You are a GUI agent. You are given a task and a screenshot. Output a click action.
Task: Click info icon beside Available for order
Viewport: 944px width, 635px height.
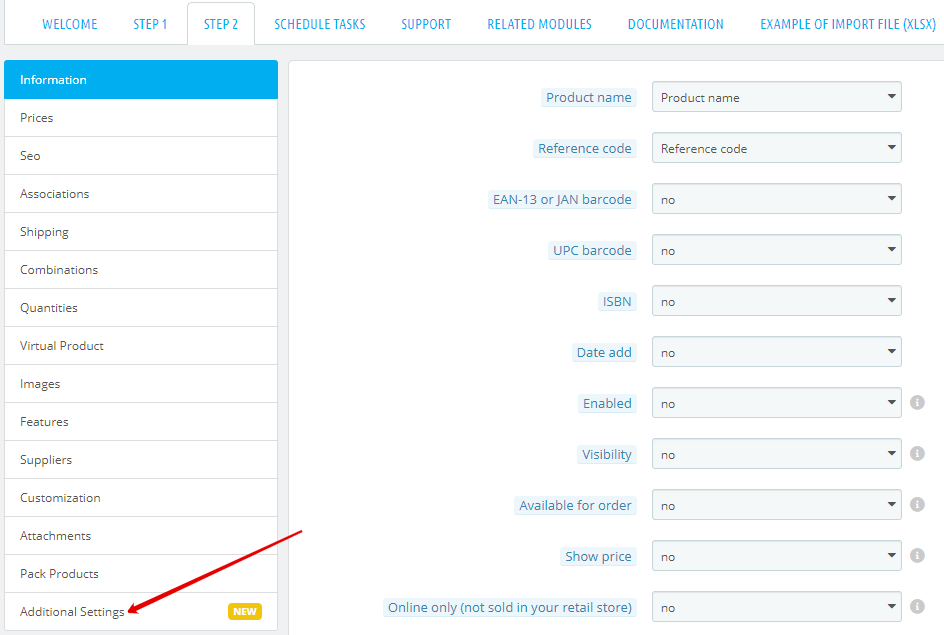pos(917,504)
